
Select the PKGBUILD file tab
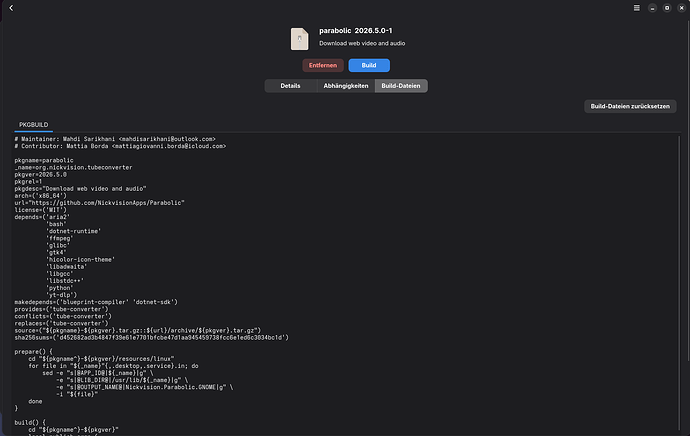(x=33, y=125)
